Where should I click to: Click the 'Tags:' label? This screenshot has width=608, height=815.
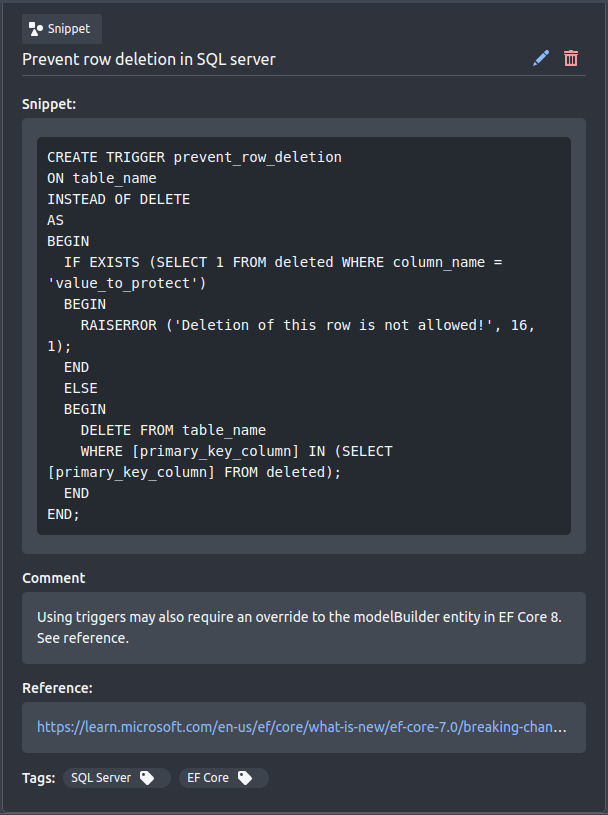[x=38, y=778]
